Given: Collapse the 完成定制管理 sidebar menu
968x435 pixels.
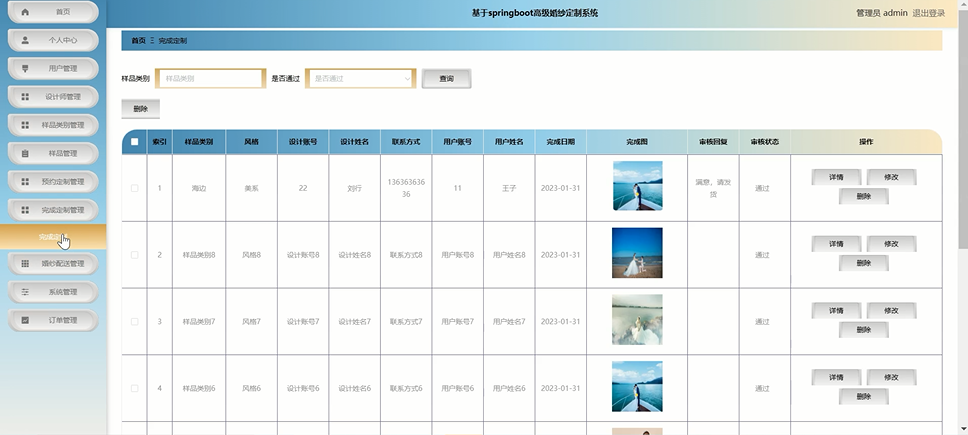Looking at the screenshot, I should click(53, 210).
